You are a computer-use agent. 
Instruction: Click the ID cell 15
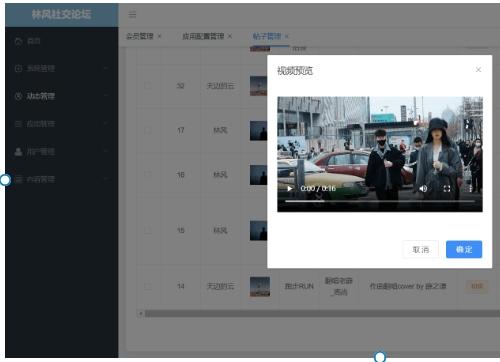pos(180,230)
